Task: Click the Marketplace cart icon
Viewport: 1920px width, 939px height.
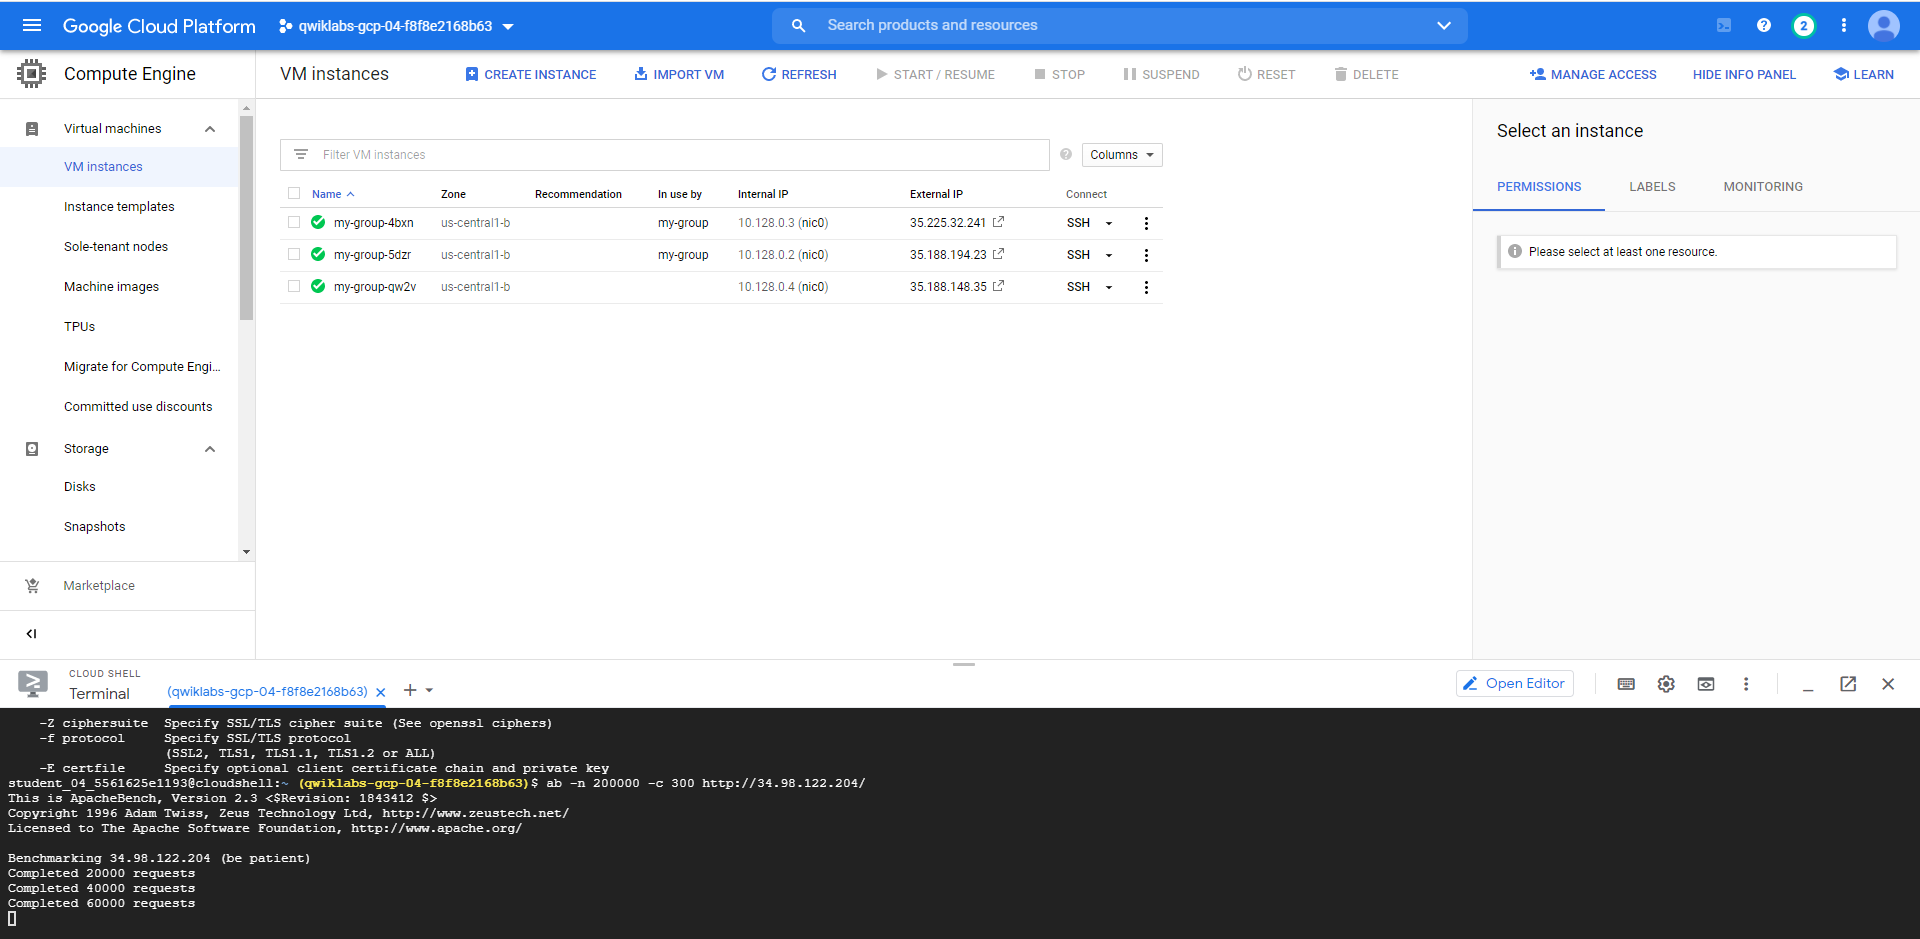Action: coord(32,586)
